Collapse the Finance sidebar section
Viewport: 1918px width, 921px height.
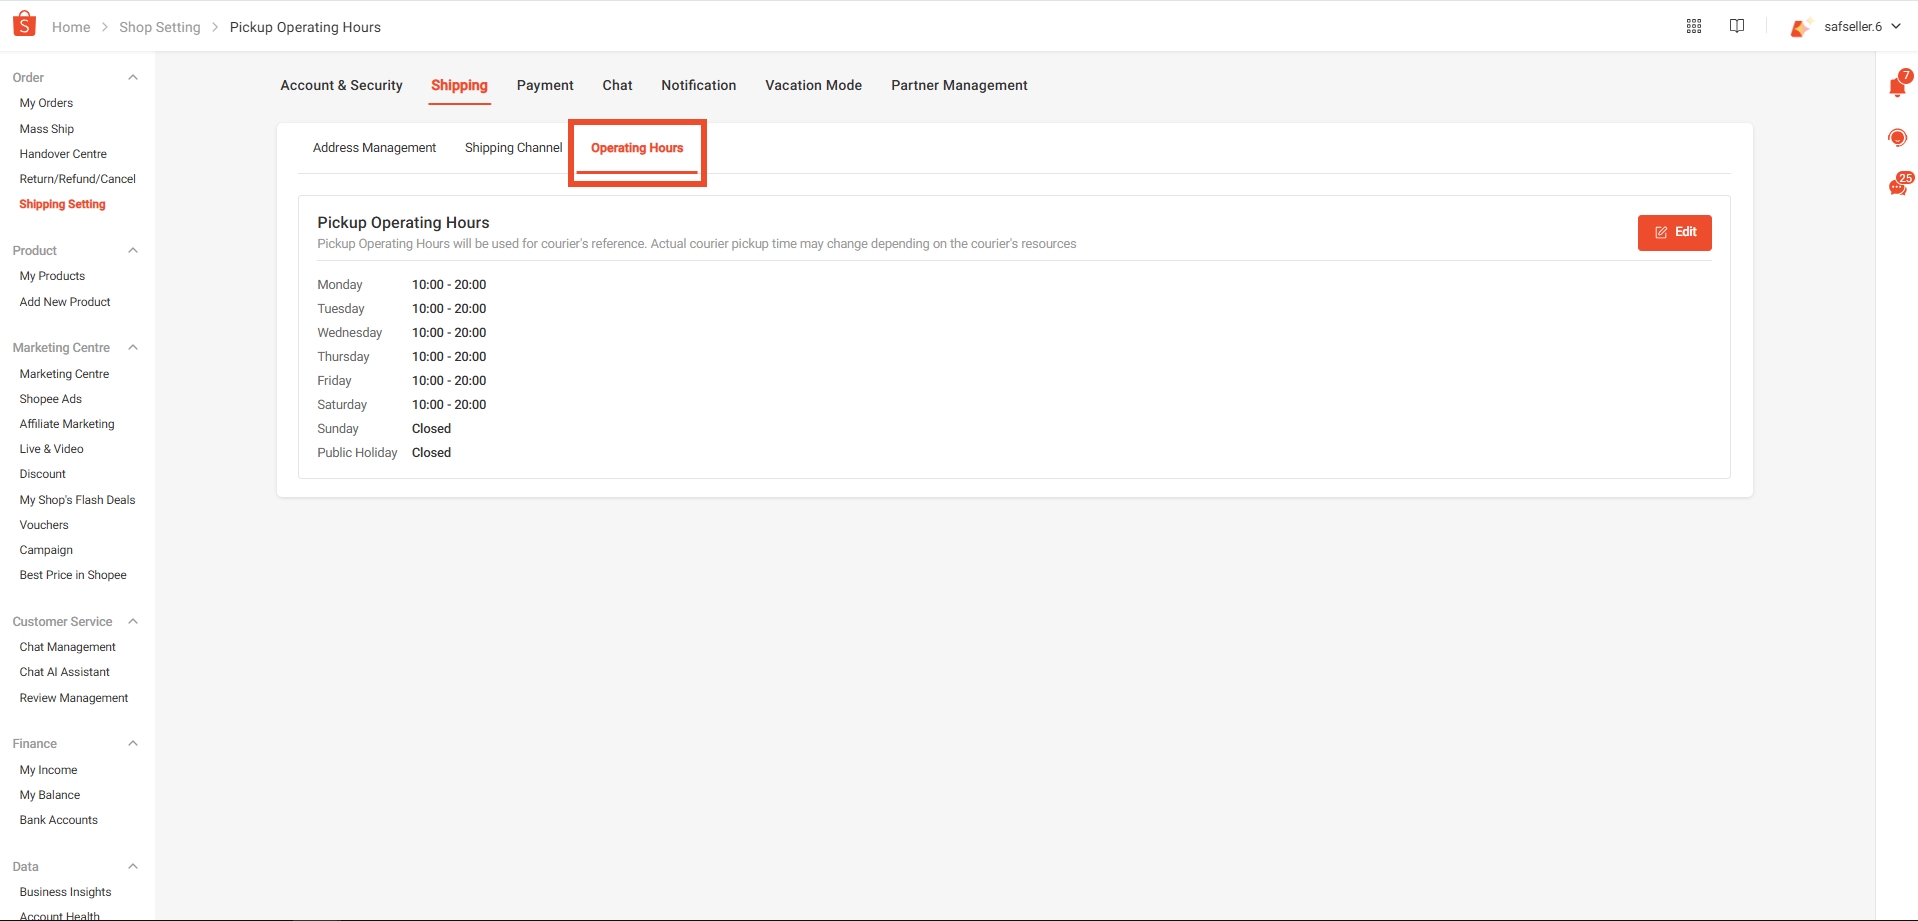133,743
